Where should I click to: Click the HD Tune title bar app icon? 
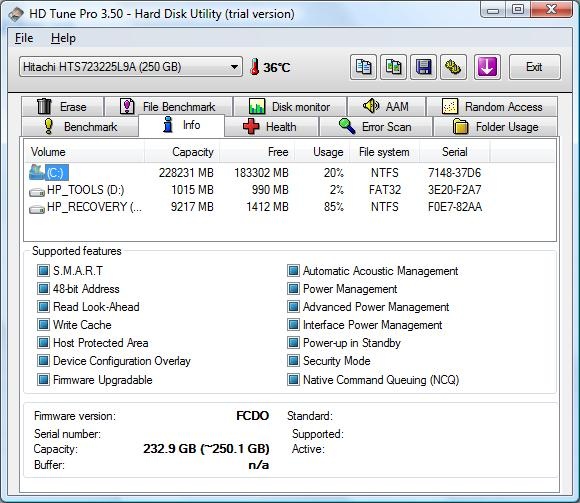(x=17, y=14)
